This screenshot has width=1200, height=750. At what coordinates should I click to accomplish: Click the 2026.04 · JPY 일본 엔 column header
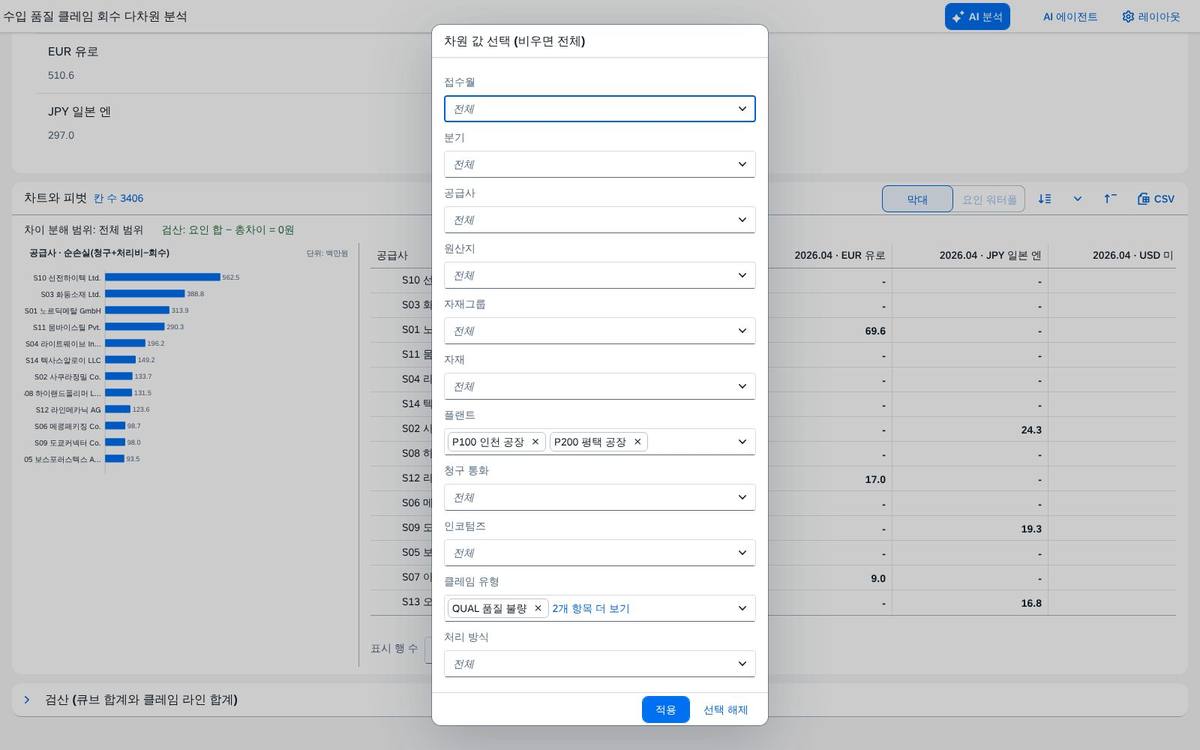point(990,255)
